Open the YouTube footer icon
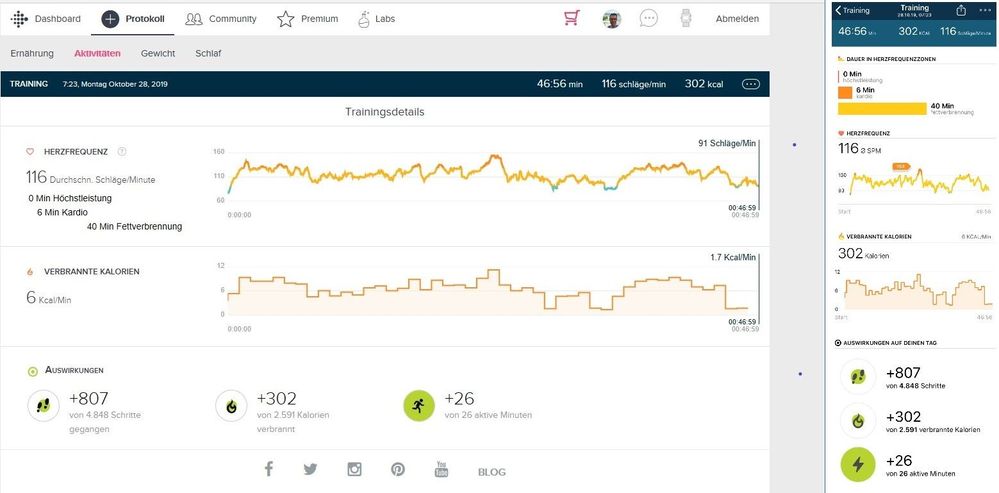Viewport: 999px width, 493px height. coord(442,469)
